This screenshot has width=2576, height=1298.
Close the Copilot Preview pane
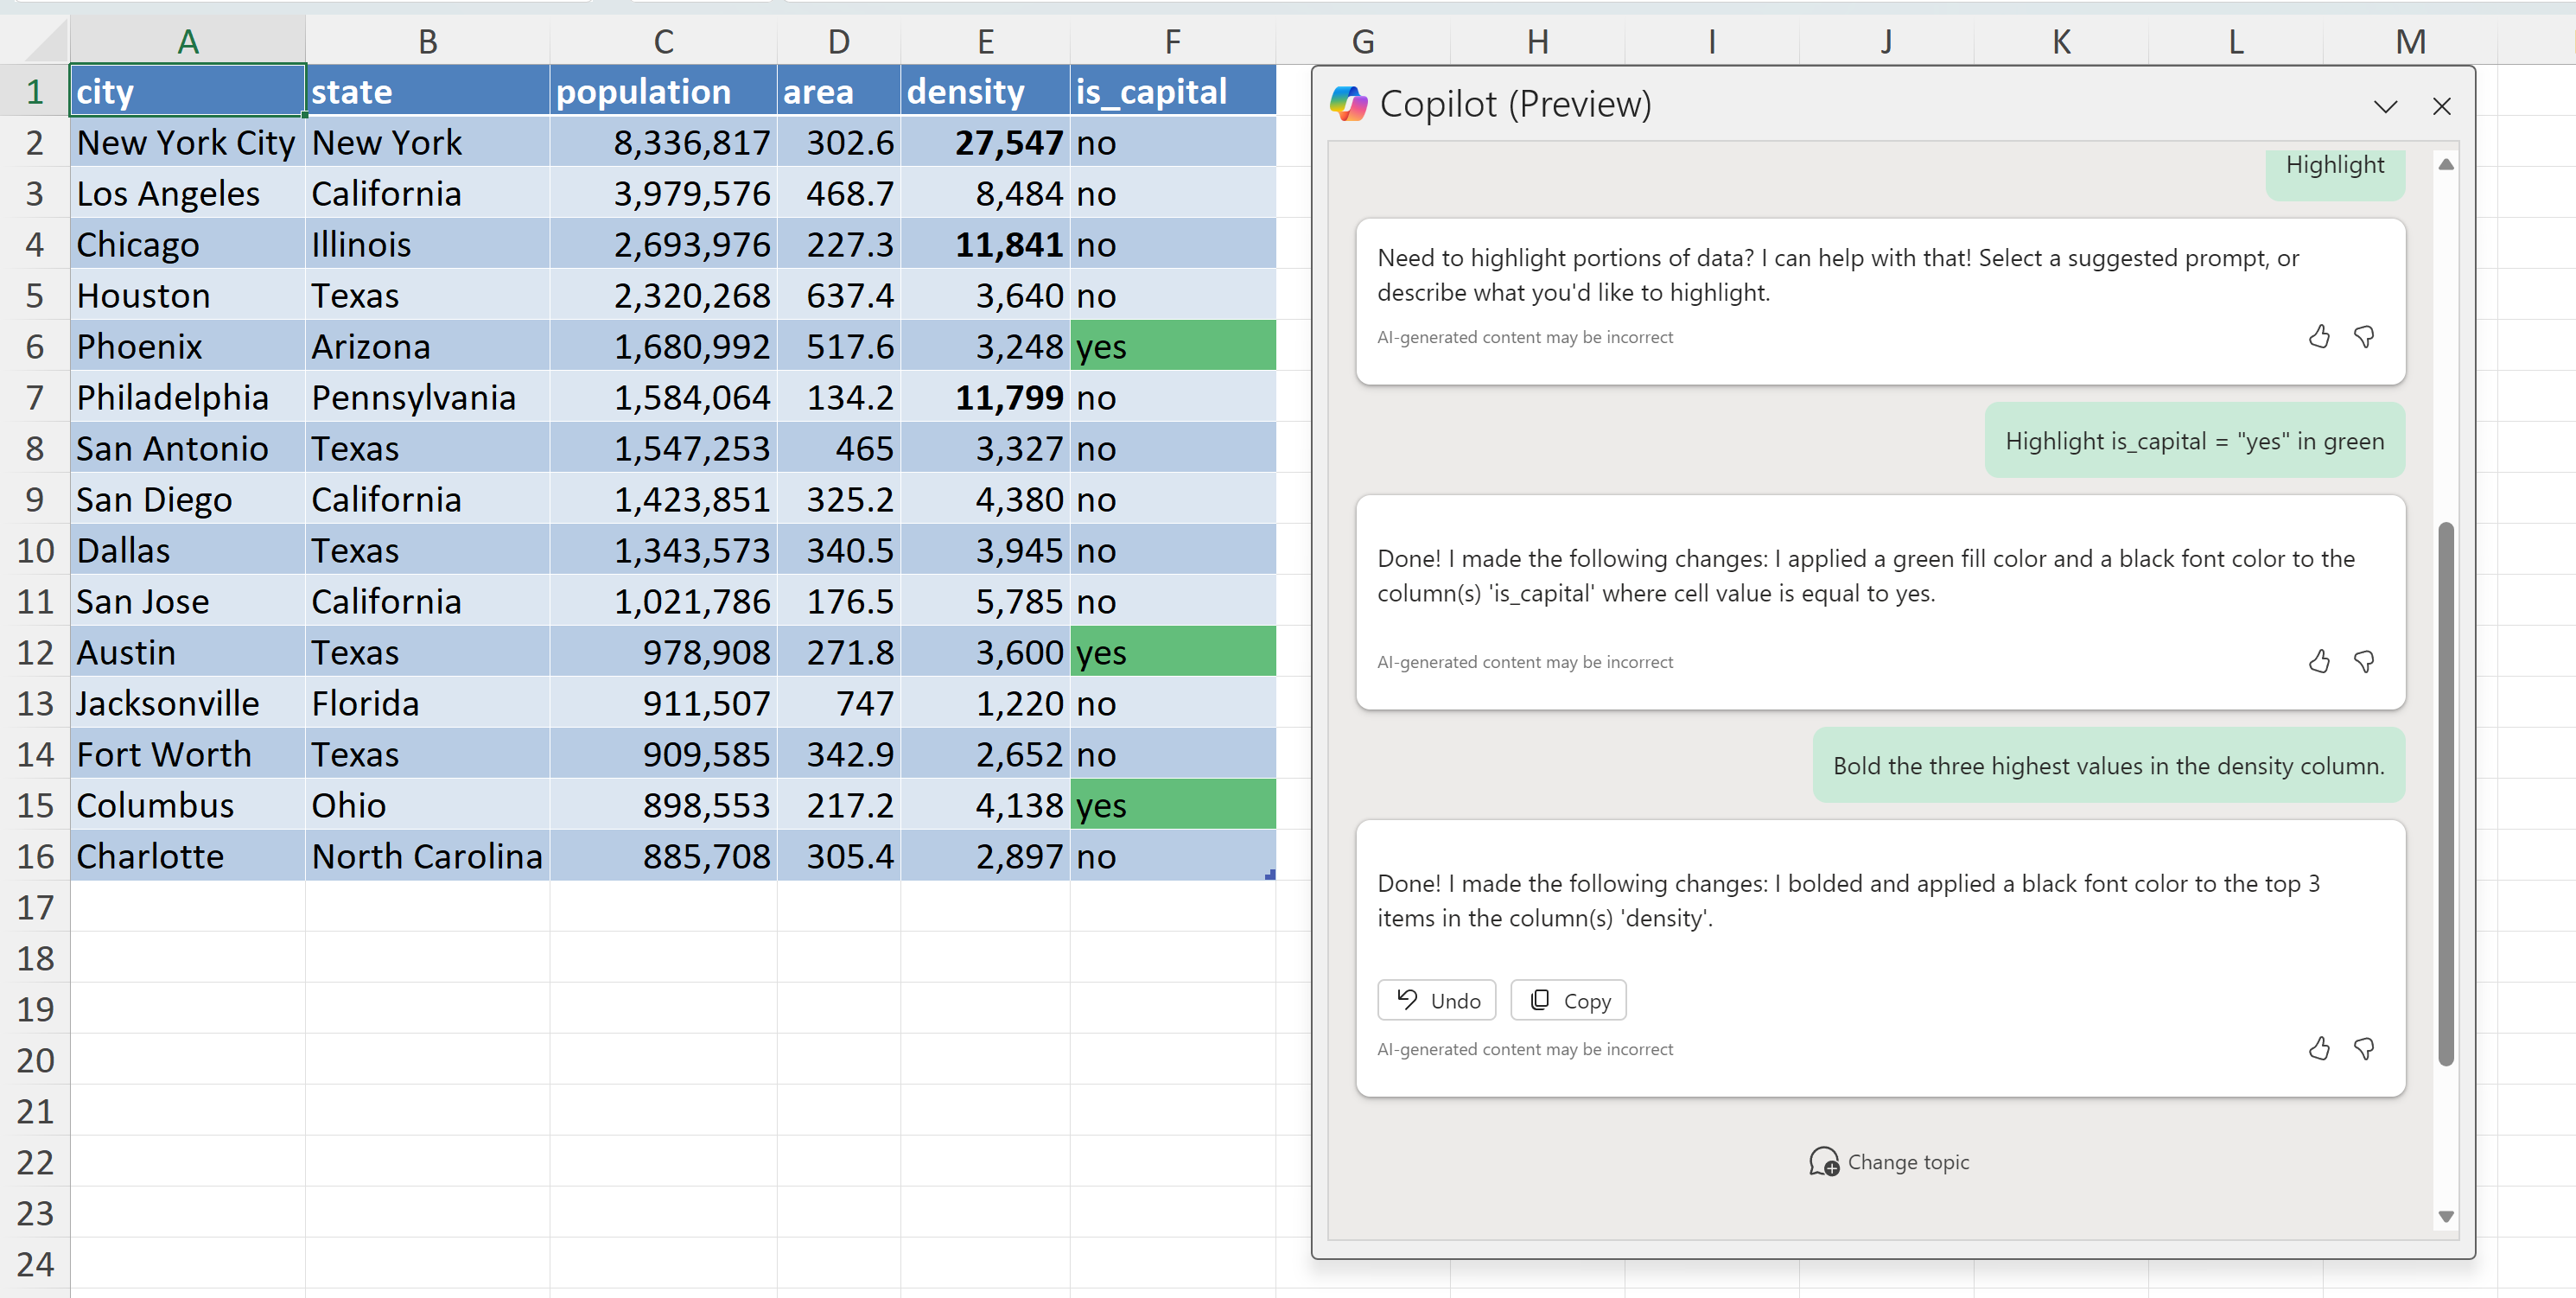[x=2441, y=106]
